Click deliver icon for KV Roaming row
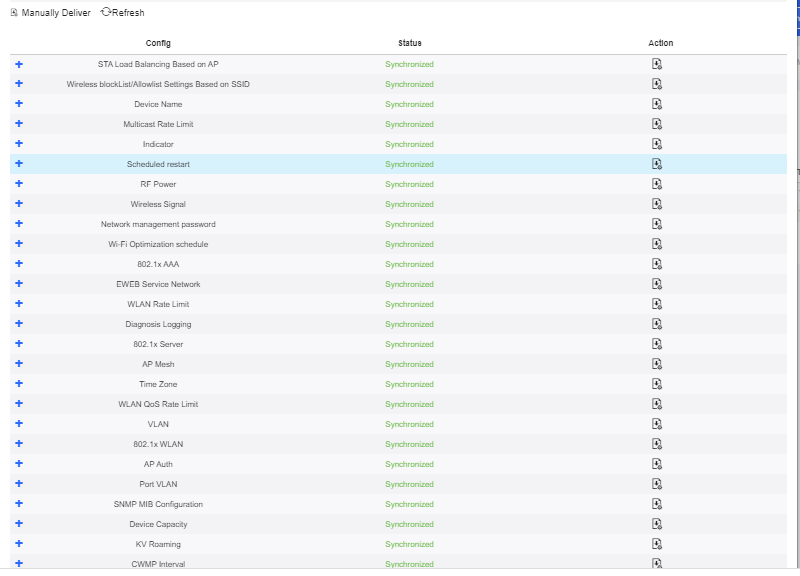Image resolution: width=800 pixels, height=576 pixels. 657,544
